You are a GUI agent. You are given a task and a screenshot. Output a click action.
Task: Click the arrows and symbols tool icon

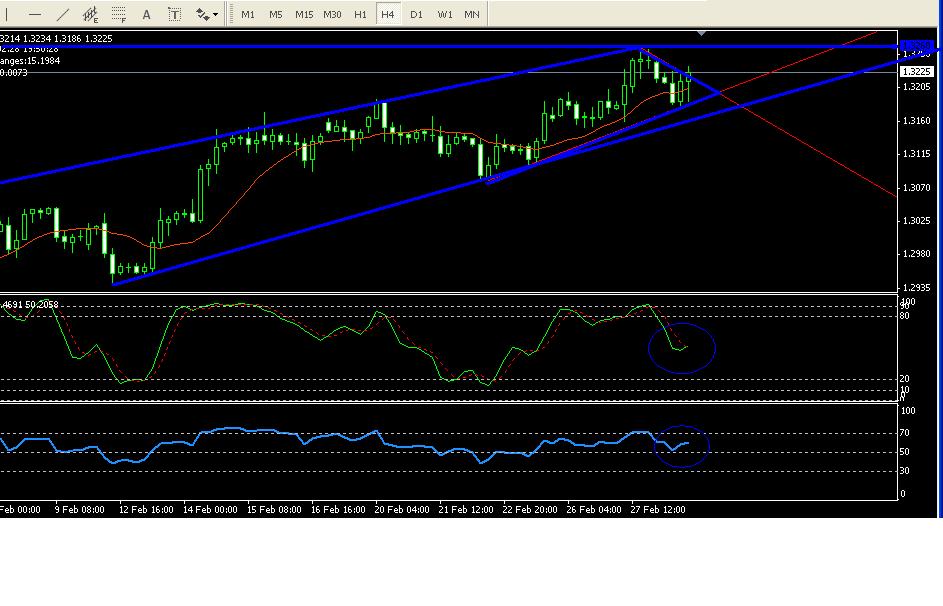pos(202,14)
